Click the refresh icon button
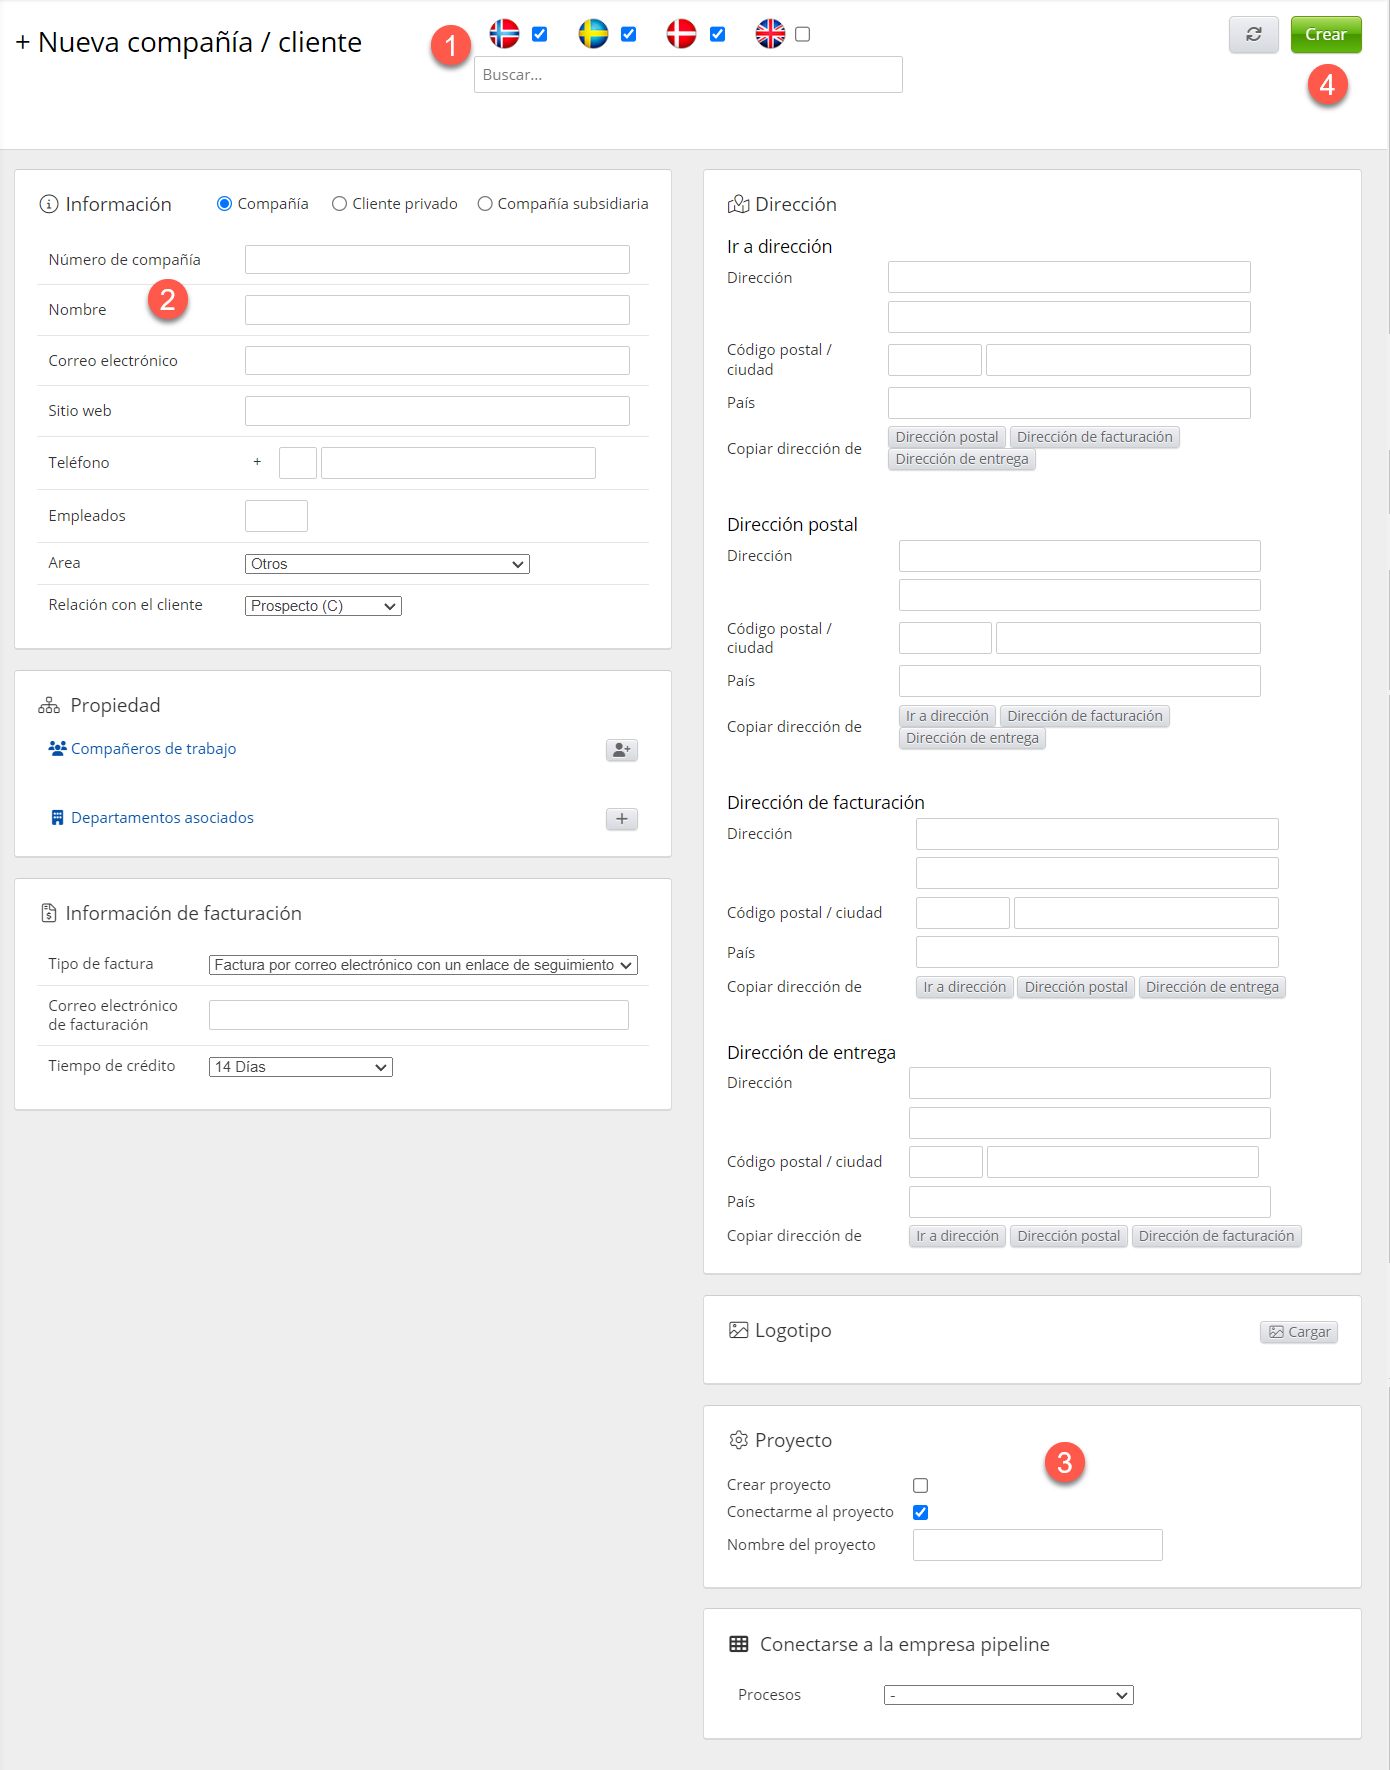 coord(1253,35)
